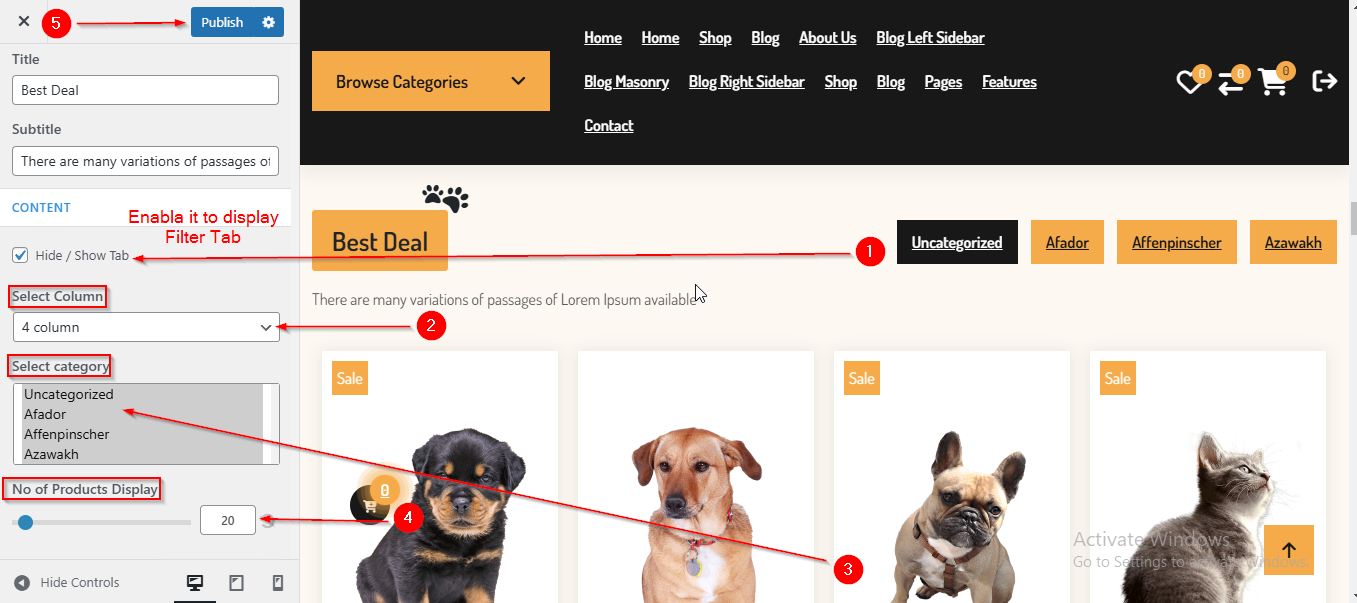
Task: Click the Publish button
Action: click(x=223, y=22)
